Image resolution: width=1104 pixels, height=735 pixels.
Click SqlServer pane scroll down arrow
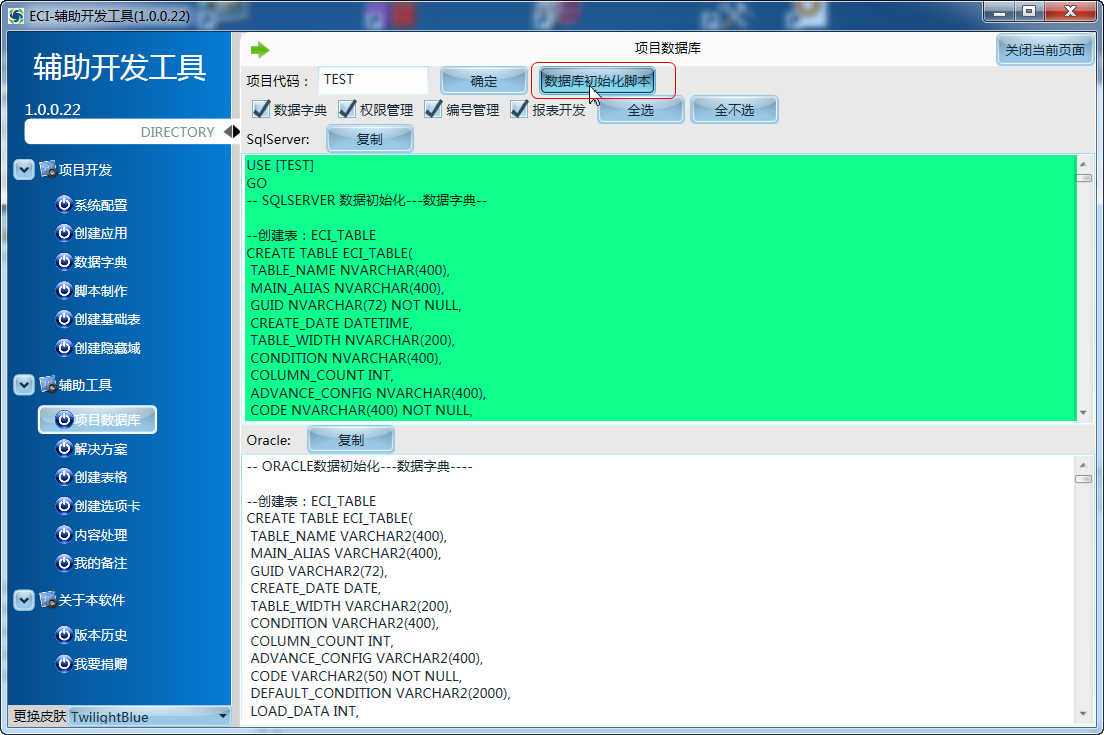pos(1084,413)
